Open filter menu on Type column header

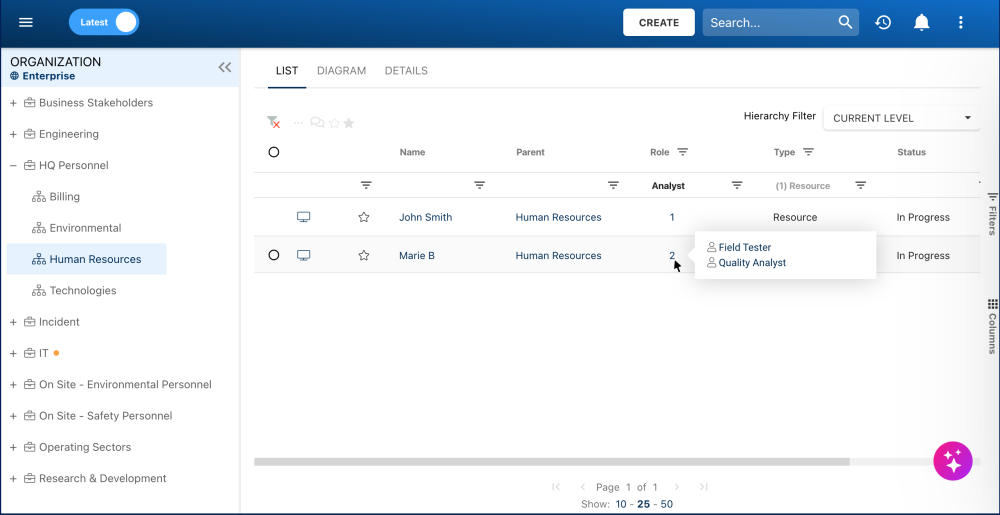[808, 152]
